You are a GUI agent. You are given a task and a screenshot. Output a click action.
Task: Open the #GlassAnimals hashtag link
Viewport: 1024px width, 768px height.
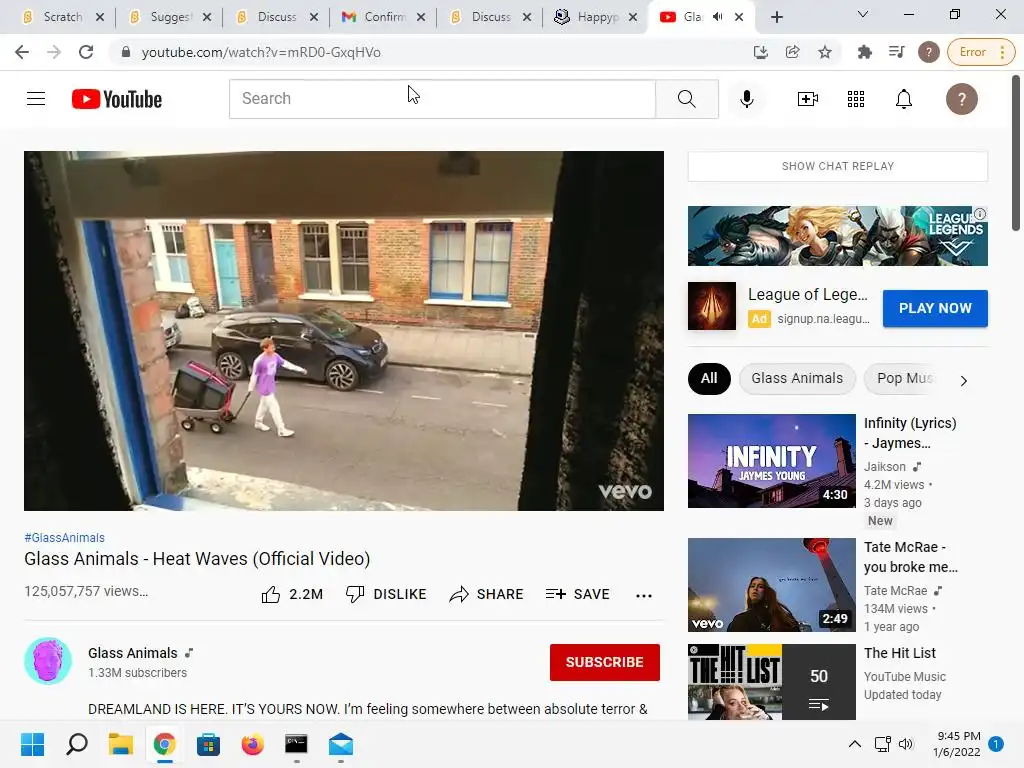64,538
